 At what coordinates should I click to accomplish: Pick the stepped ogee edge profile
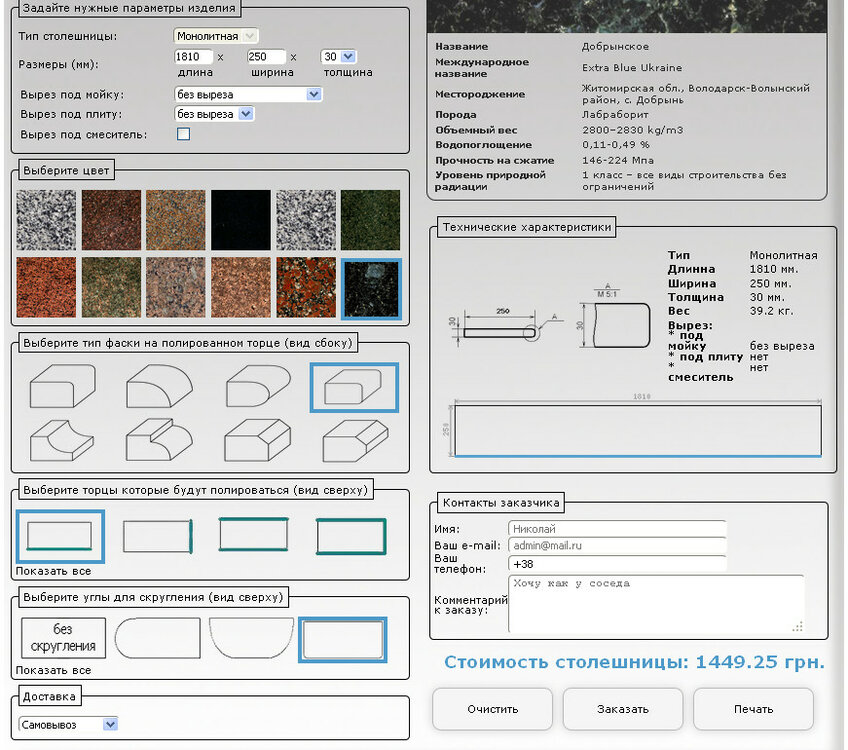click(x=160, y=439)
